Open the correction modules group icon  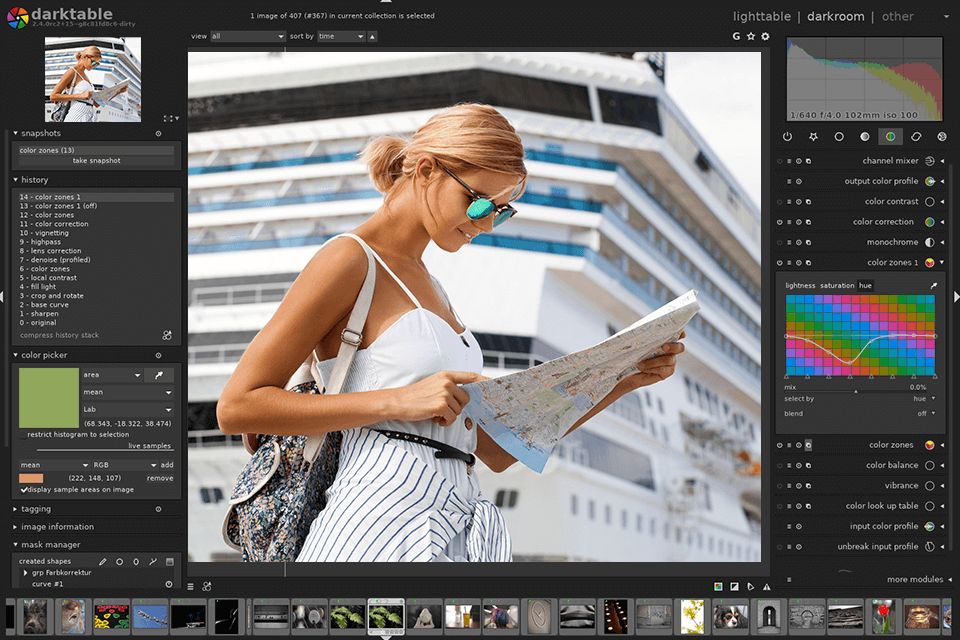pyautogui.click(x=916, y=137)
